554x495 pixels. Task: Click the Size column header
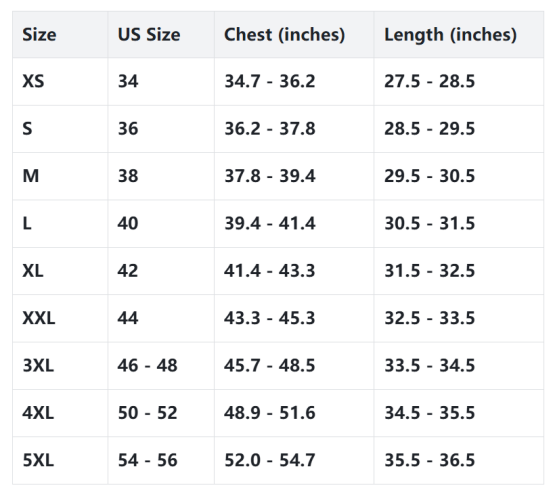coord(39,35)
